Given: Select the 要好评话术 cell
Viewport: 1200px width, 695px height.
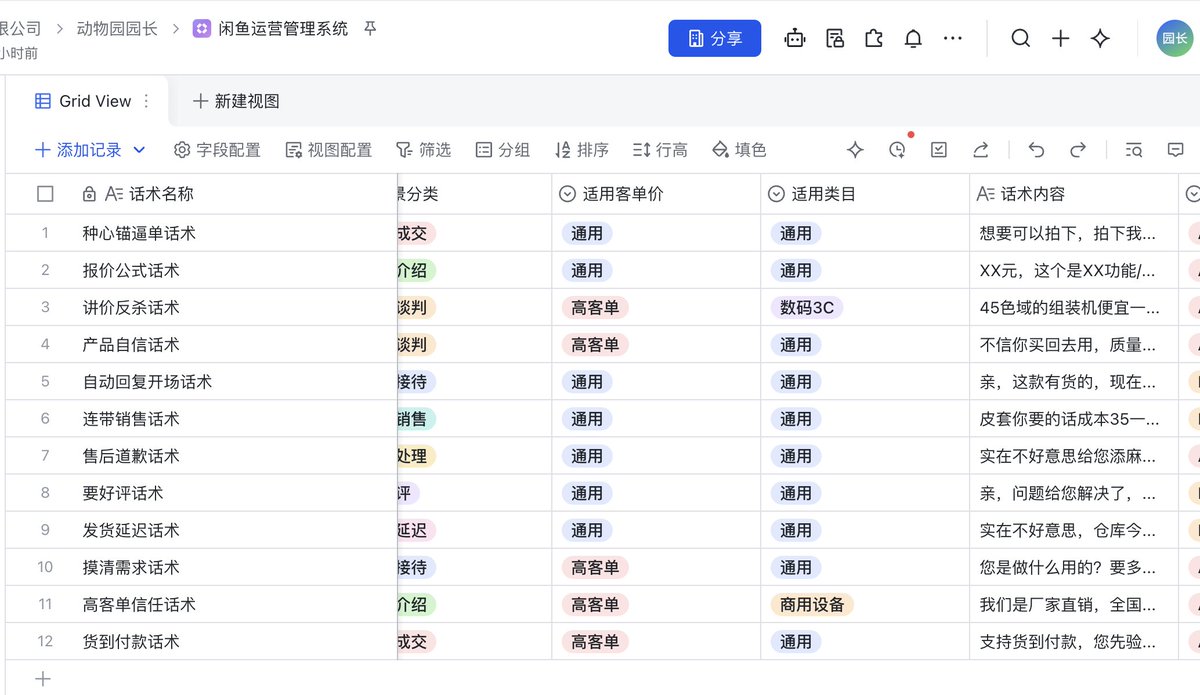Looking at the screenshot, I should point(237,492).
